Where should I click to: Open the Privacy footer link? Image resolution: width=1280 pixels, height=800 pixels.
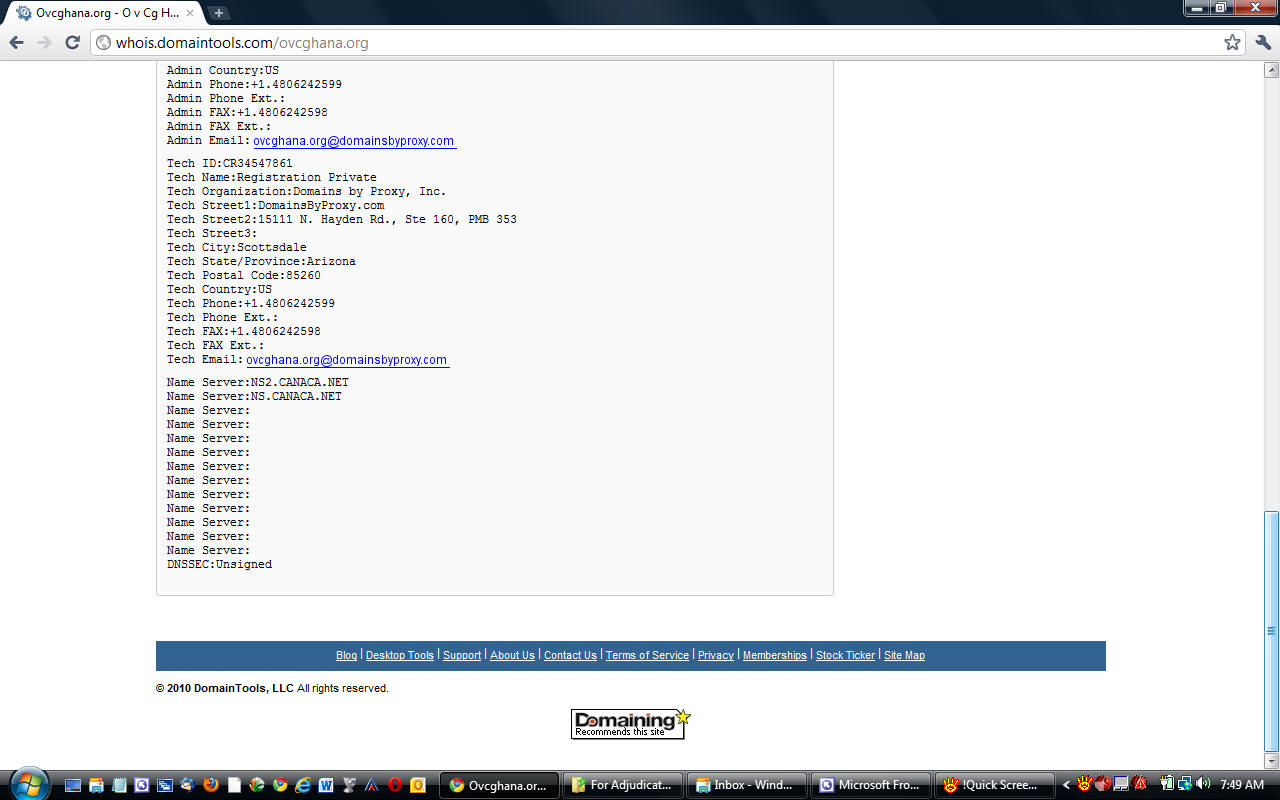(x=716, y=655)
